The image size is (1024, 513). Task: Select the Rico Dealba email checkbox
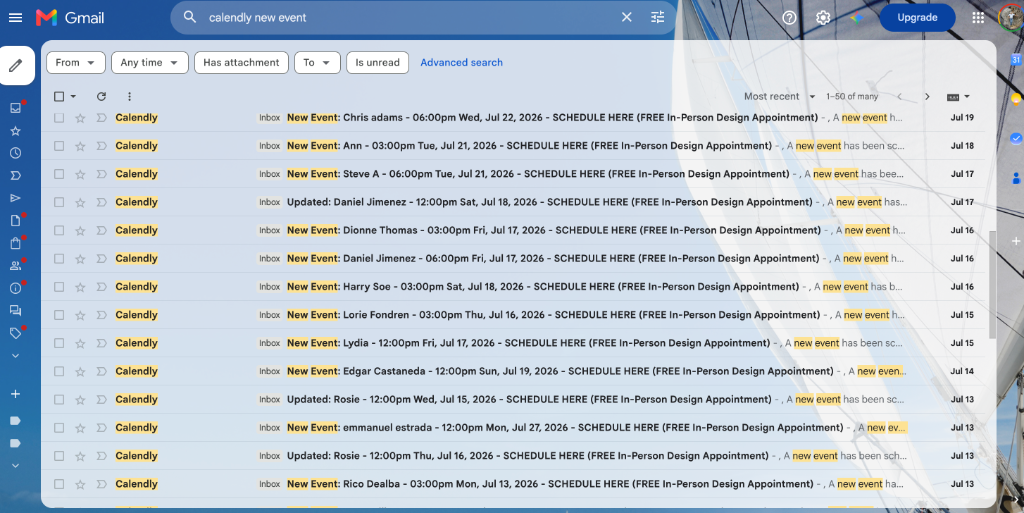(59, 484)
